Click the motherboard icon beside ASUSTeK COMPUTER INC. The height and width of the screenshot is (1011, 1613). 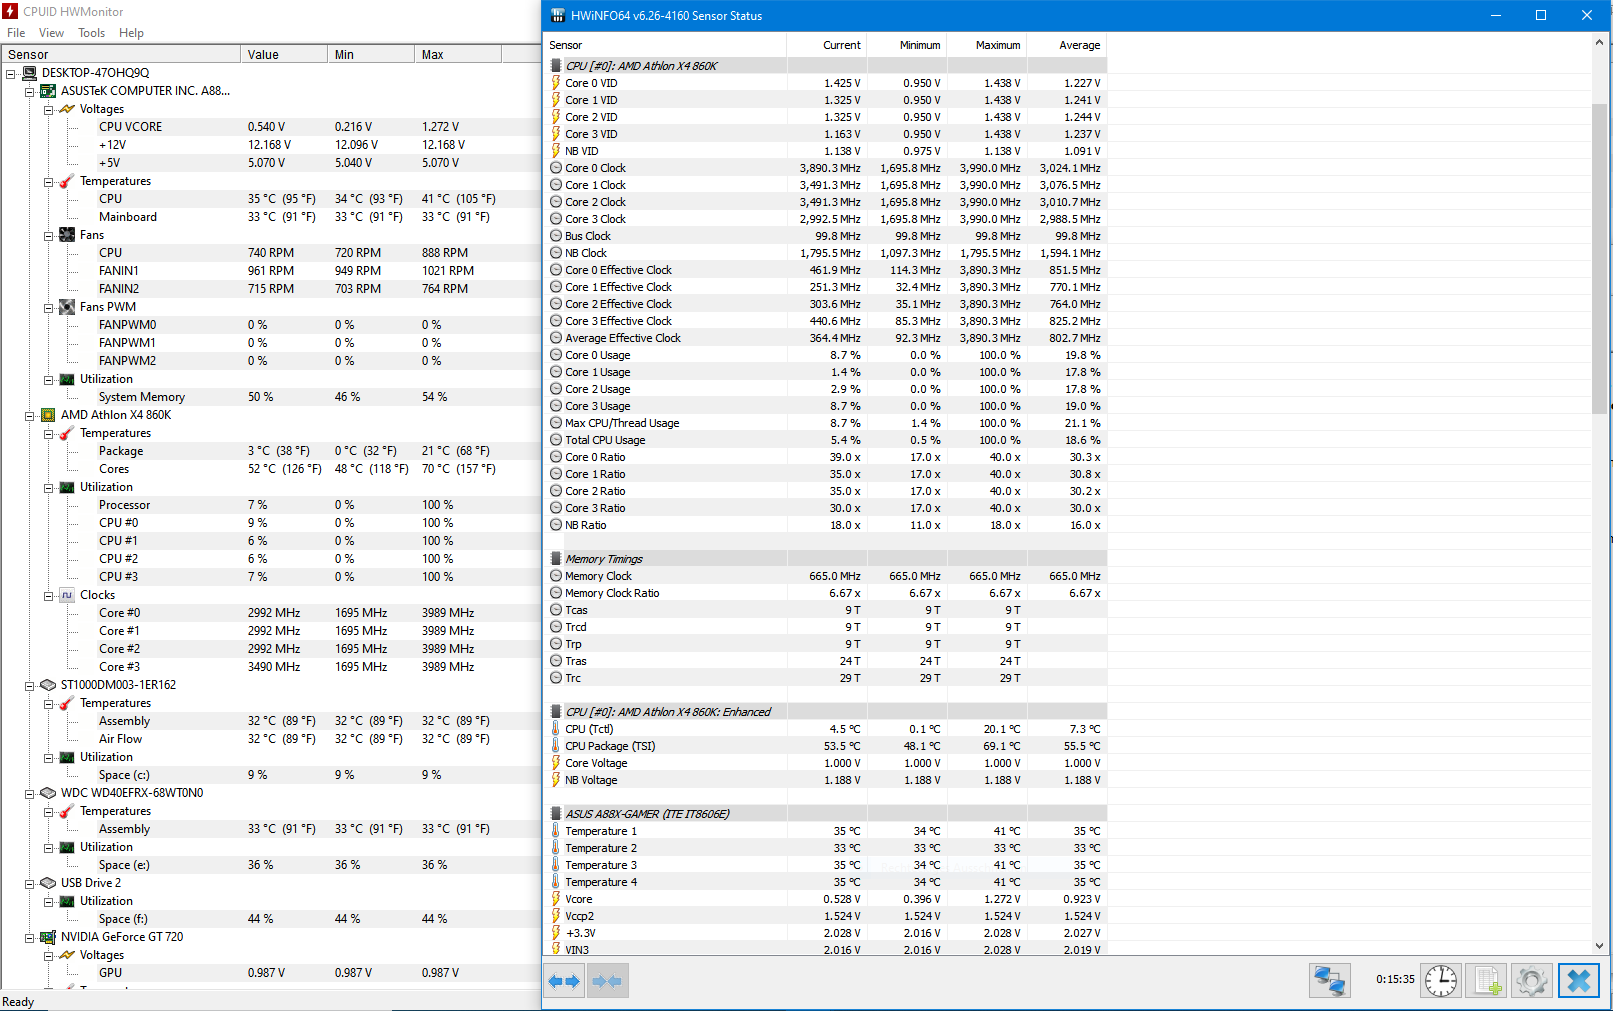(48, 91)
